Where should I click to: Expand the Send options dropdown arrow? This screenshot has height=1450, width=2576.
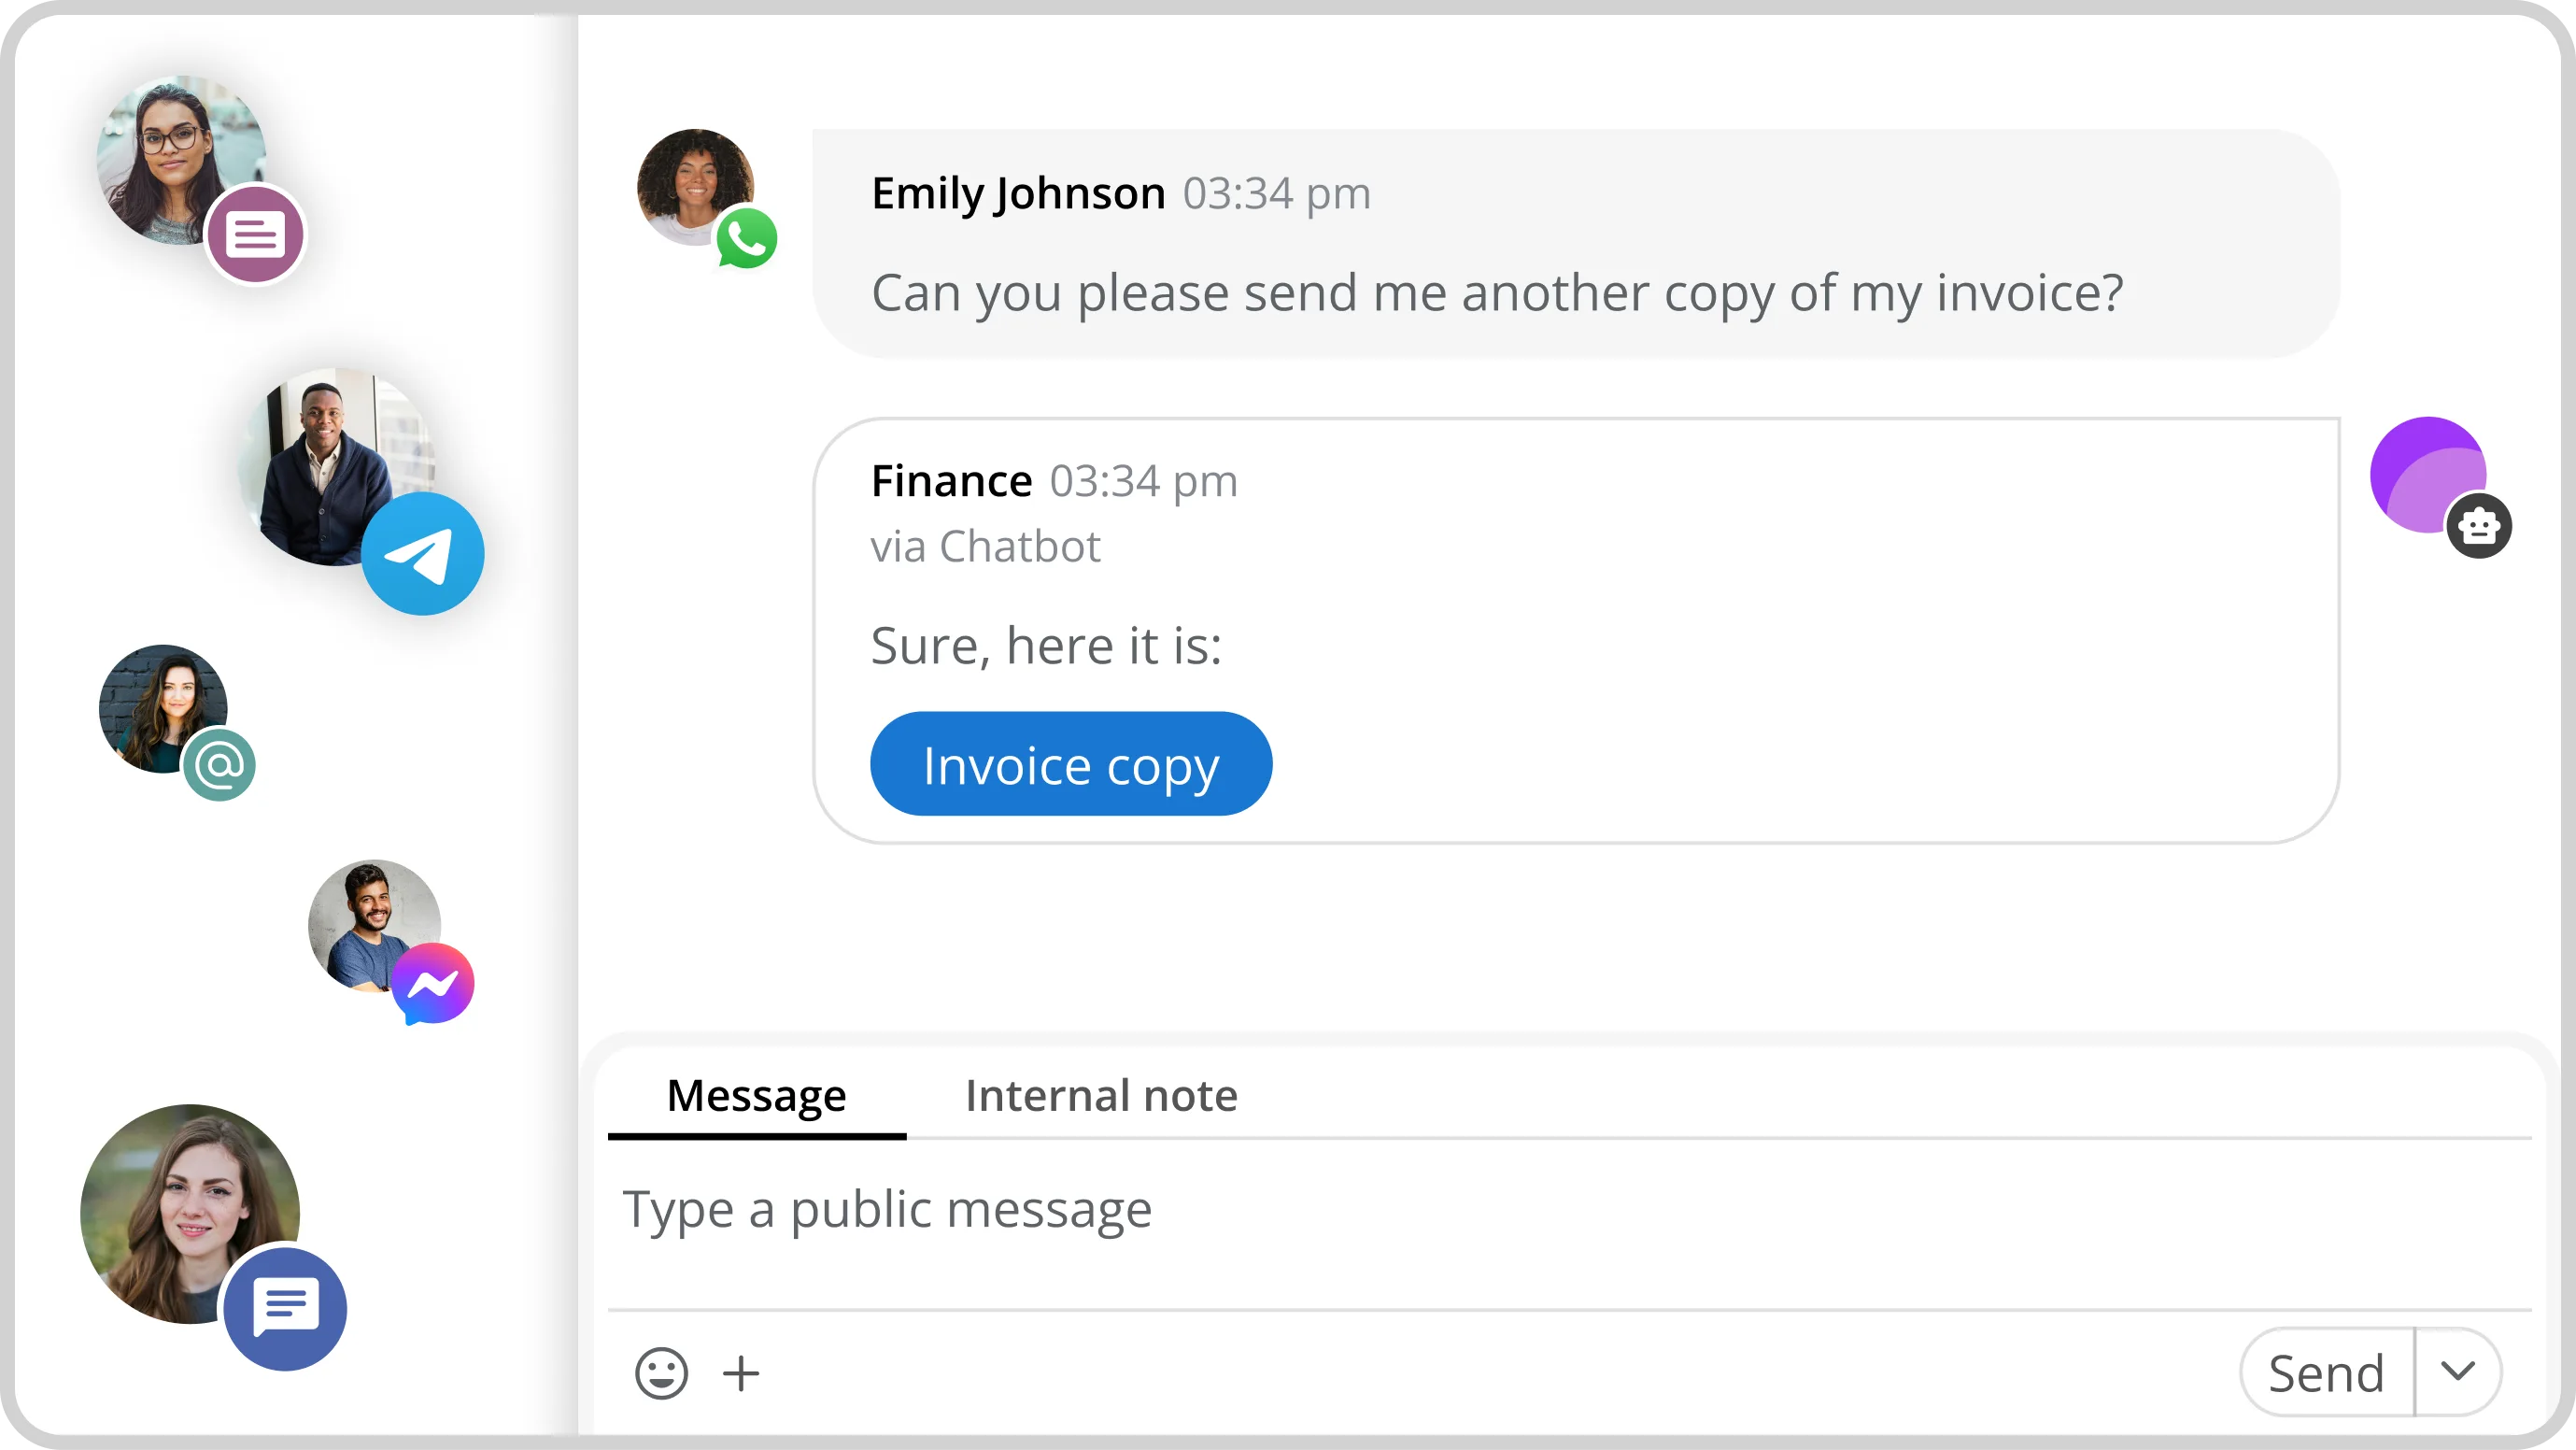2458,1372
